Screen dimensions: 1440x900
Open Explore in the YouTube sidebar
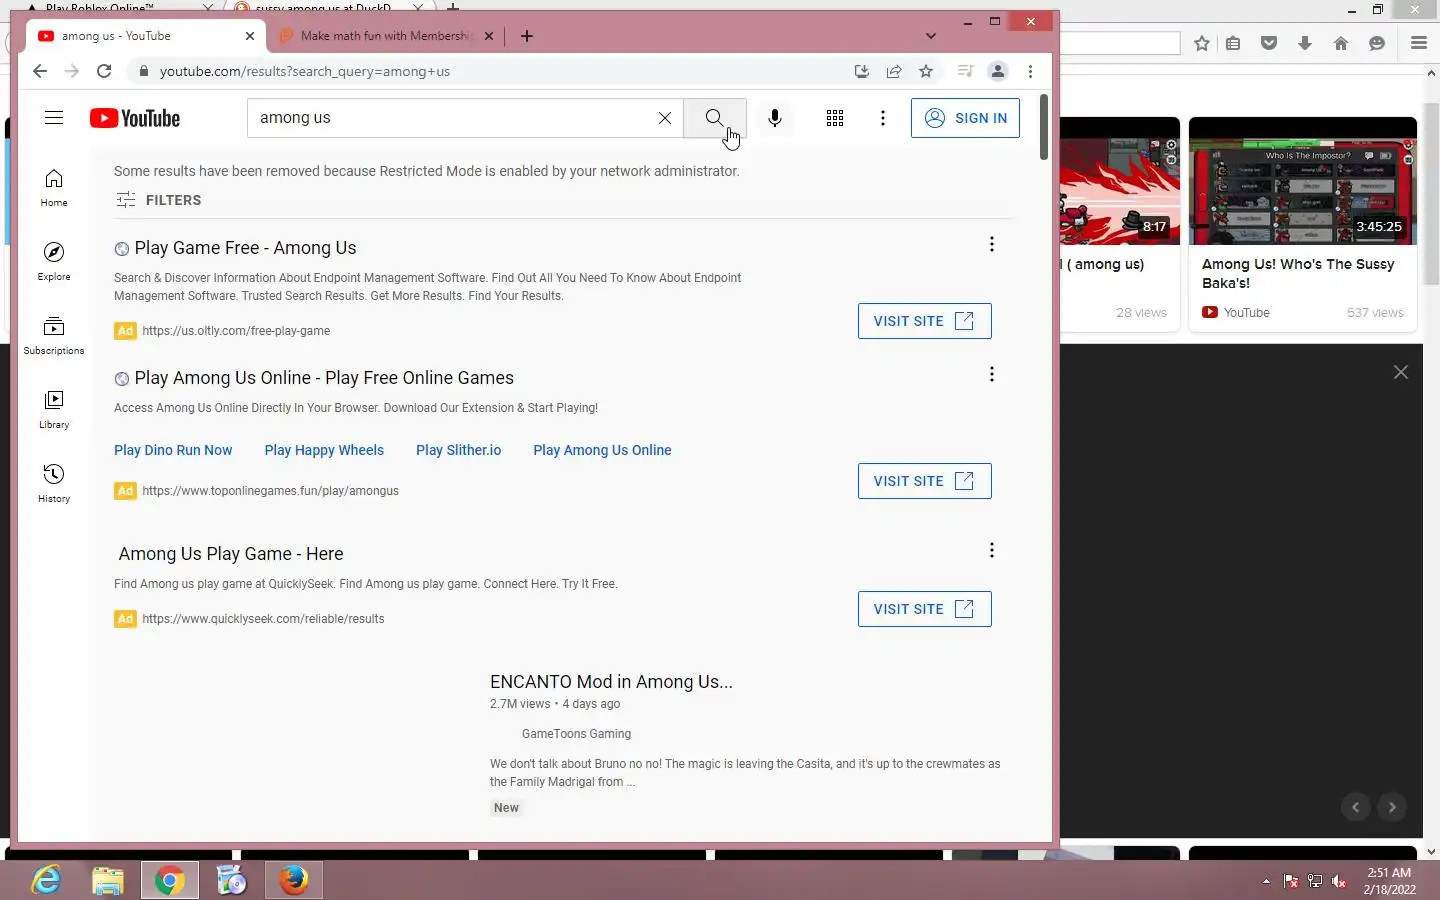(54, 261)
